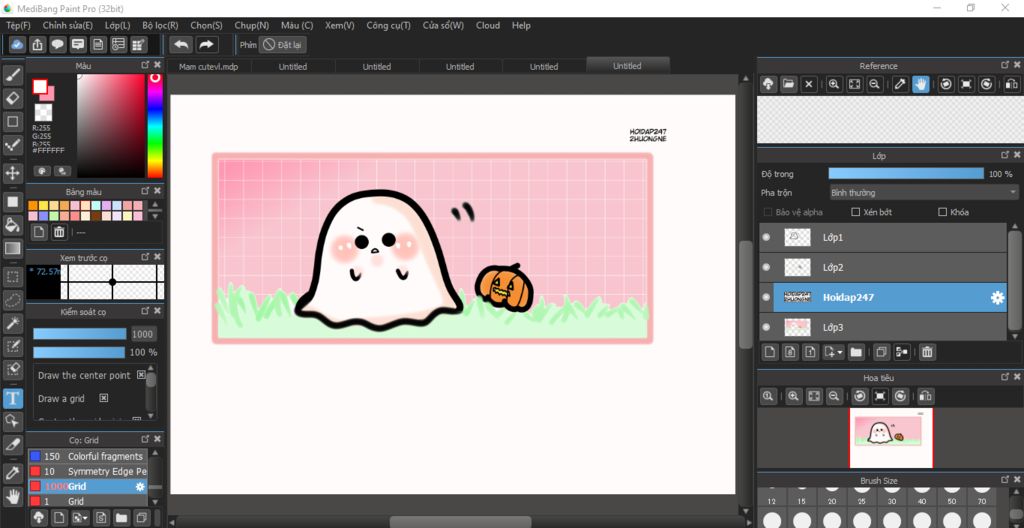The height and width of the screenshot is (528, 1024).
Task: Click the brush size 1000 slider bar
Action: [x=80, y=334]
